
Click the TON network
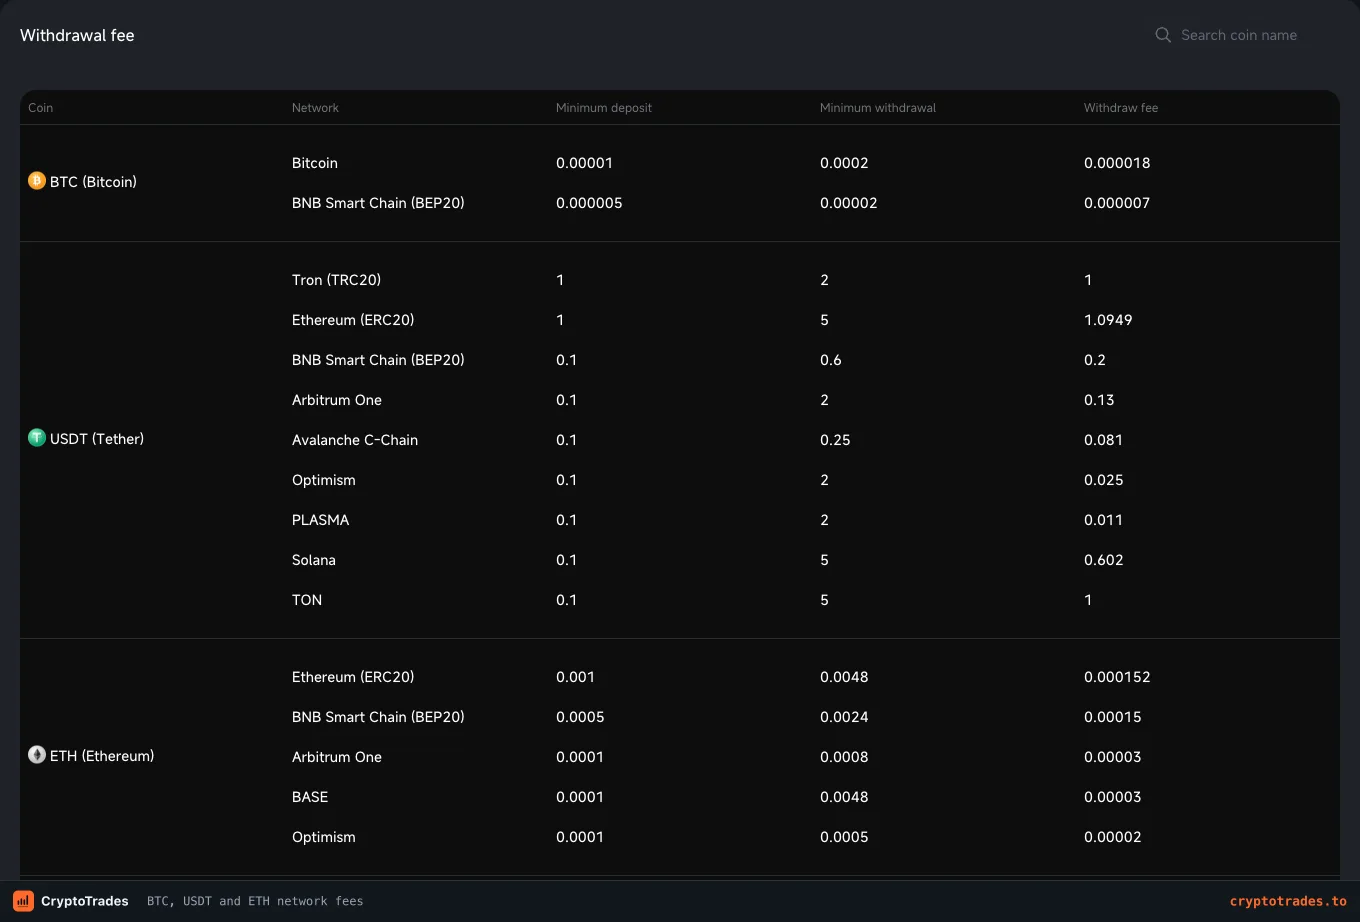click(x=307, y=600)
